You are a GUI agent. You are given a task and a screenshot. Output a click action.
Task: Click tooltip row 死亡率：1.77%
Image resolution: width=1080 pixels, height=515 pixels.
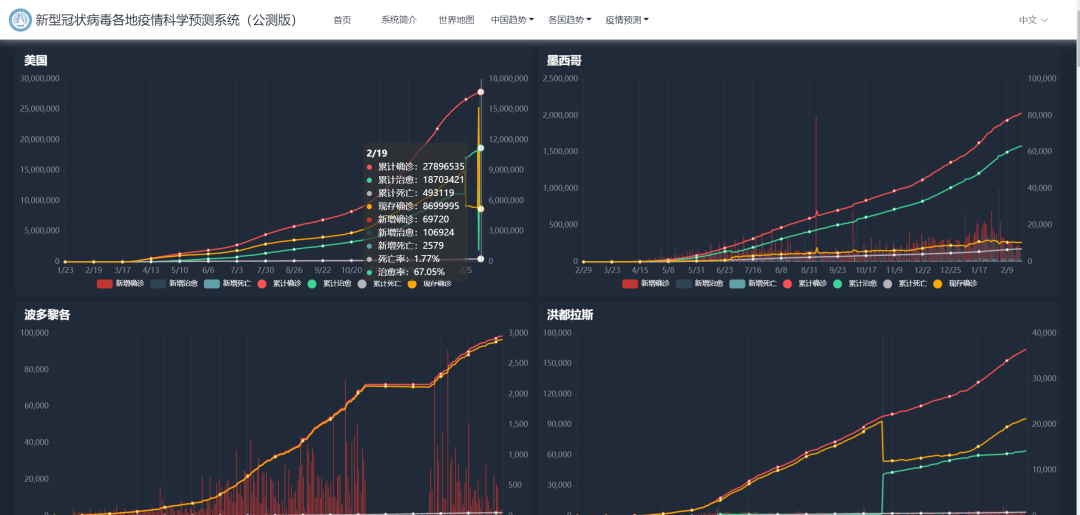click(x=403, y=259)
